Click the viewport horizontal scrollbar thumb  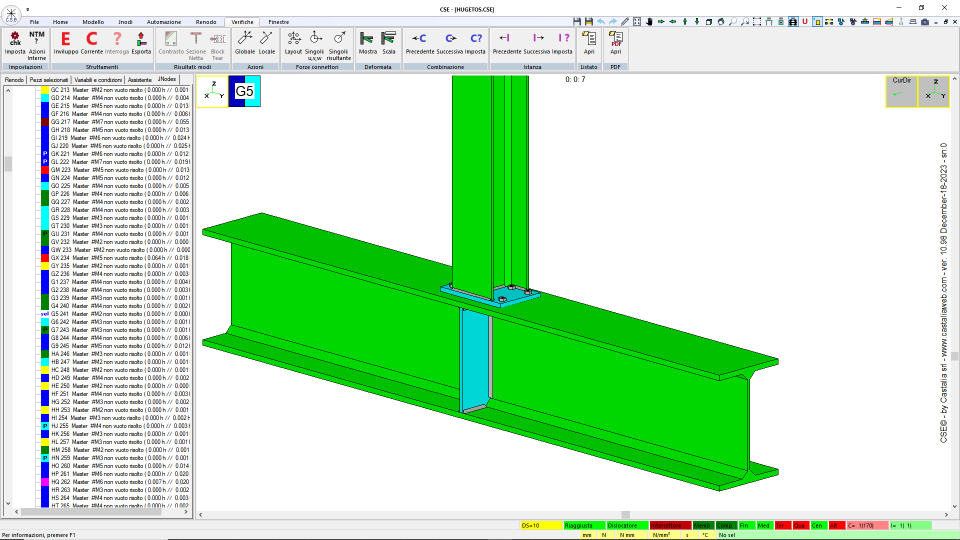tap(625, 515)
